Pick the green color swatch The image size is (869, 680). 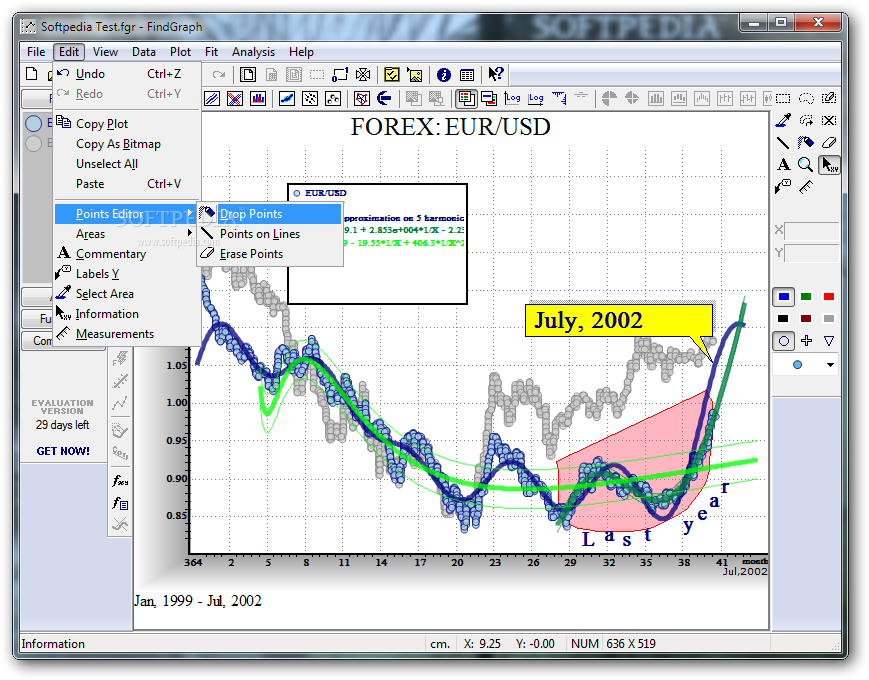[x=806, y=296]
